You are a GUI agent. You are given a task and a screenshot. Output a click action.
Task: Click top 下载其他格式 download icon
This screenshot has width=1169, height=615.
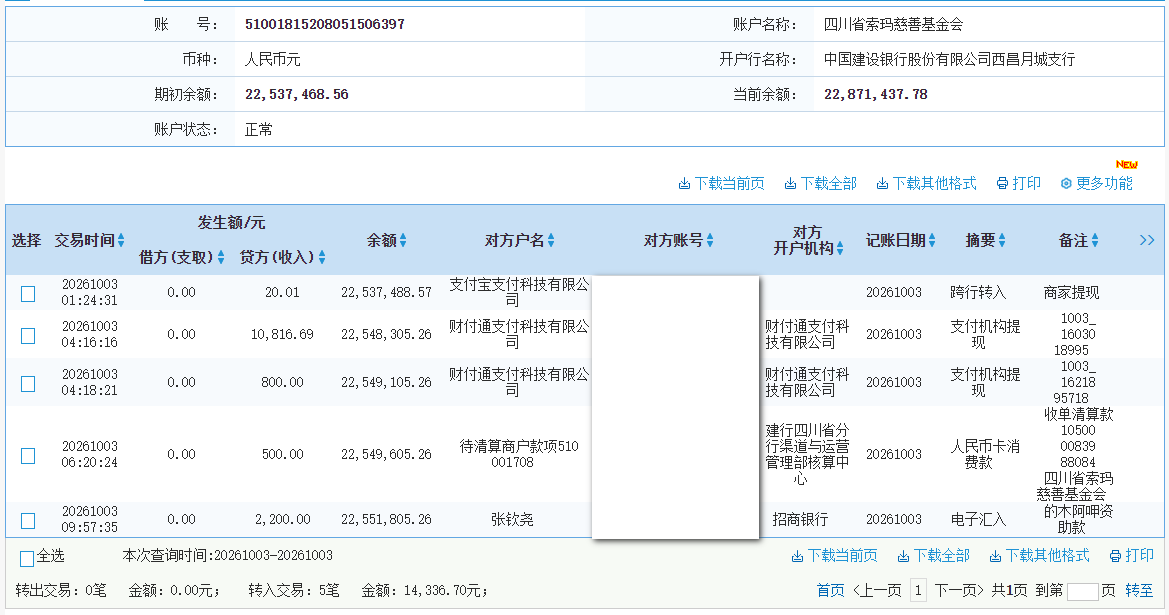[x=882, y=183]
